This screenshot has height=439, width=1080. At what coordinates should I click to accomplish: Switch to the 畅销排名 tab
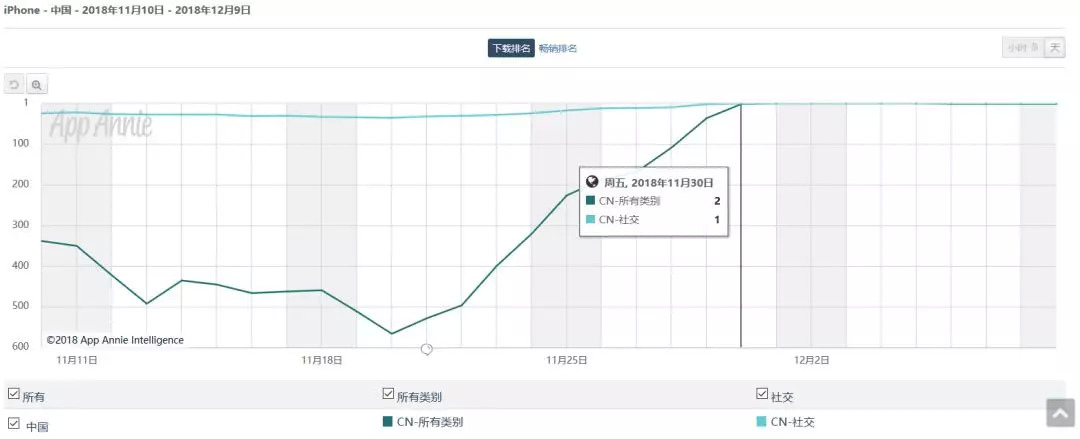point(558,48)
